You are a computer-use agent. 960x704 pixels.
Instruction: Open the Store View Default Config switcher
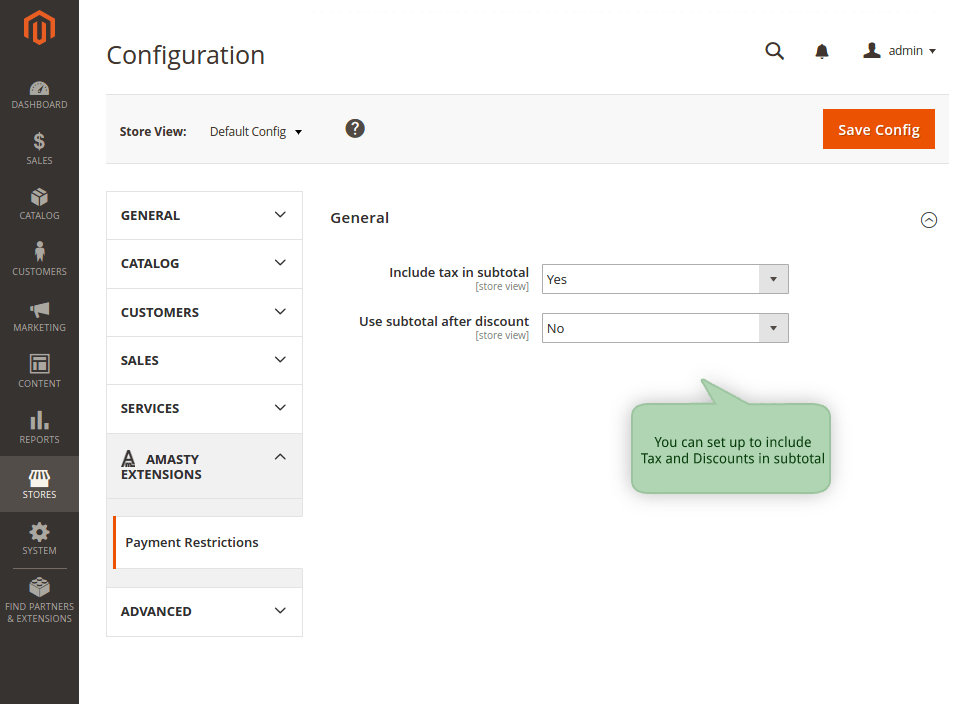point(256,132)
